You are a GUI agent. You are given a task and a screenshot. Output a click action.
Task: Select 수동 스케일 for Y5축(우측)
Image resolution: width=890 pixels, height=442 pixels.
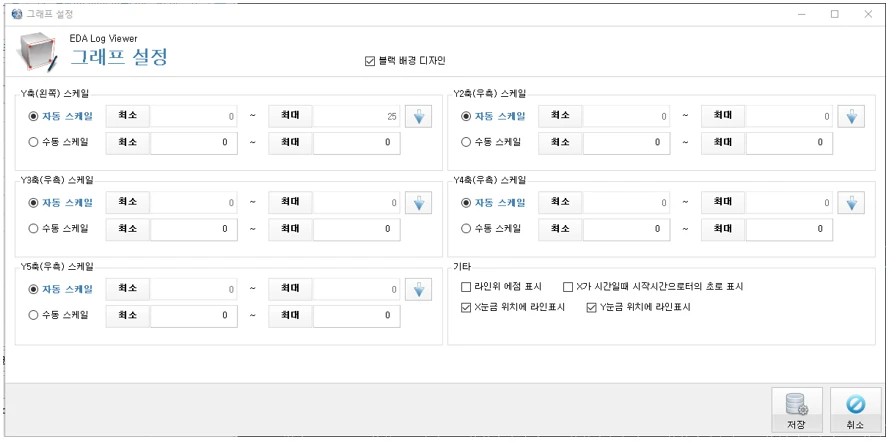coord(59,315)
